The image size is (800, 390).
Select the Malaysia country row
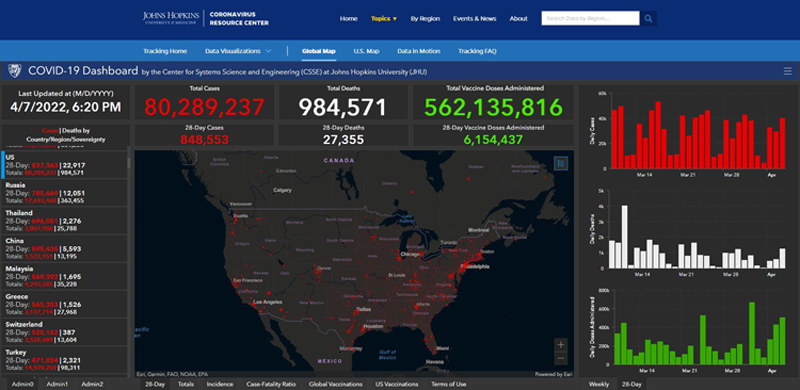(x=64, y=276)
